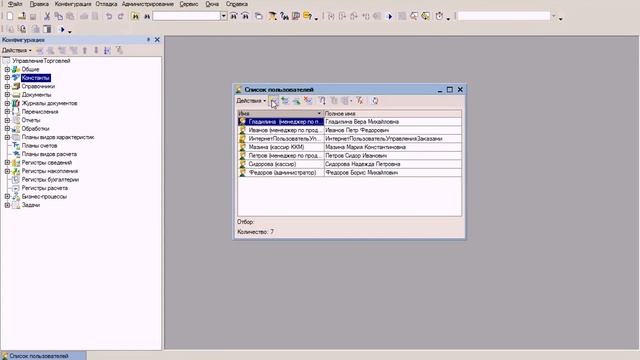Open the Администрирование menu
Image resolution: width=640 pixels, height=360 pixels.
[x=148, y=4]
